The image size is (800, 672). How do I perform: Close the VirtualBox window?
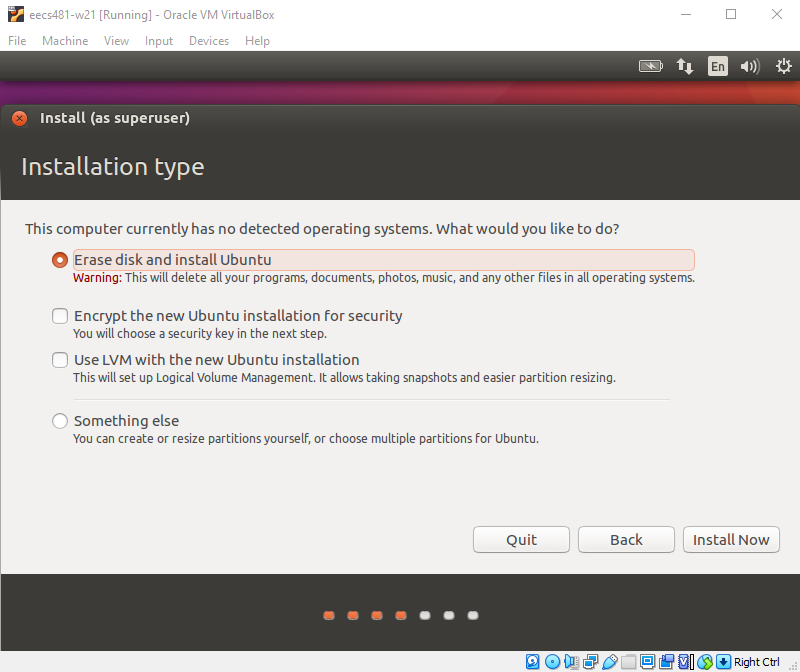(777, 14)
